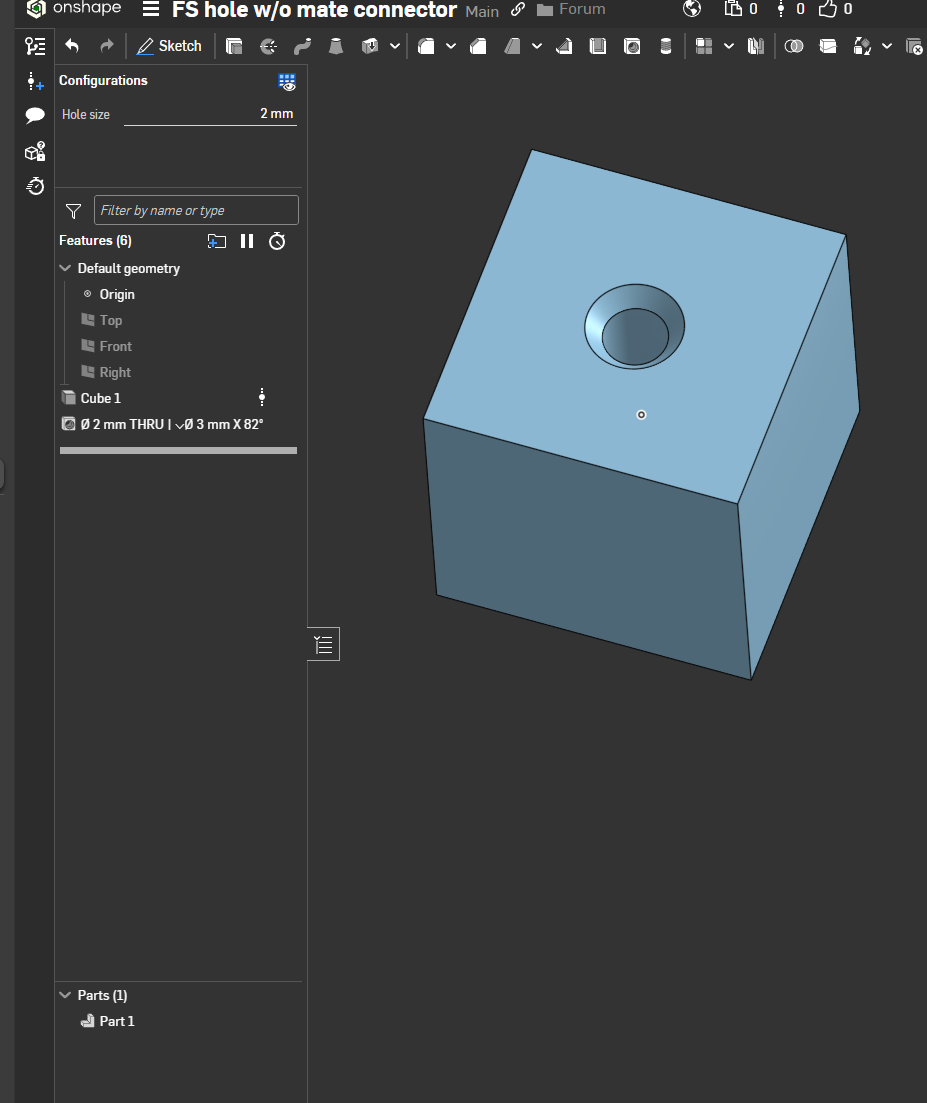927x1103 pixels.
Task: Select the Revolve tool
Action: 268,46
